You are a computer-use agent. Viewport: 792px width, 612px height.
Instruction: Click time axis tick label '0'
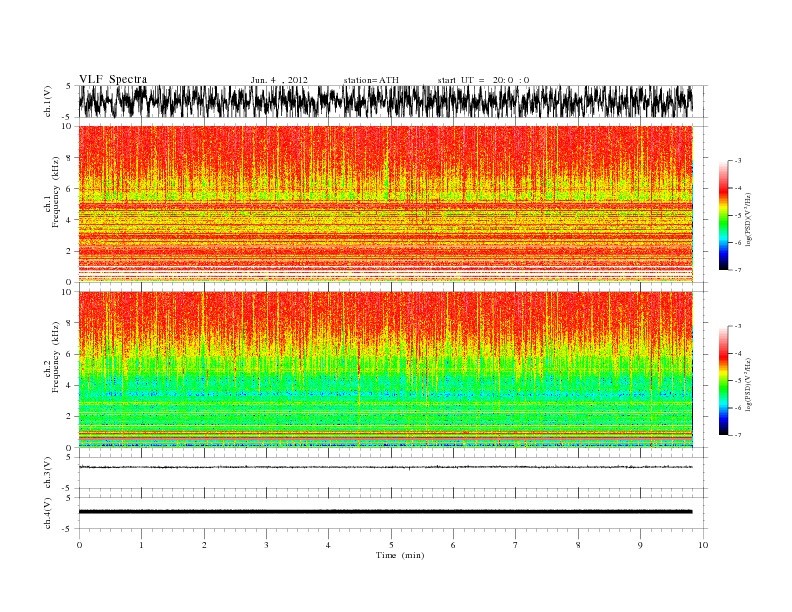[x=79, y=545]
